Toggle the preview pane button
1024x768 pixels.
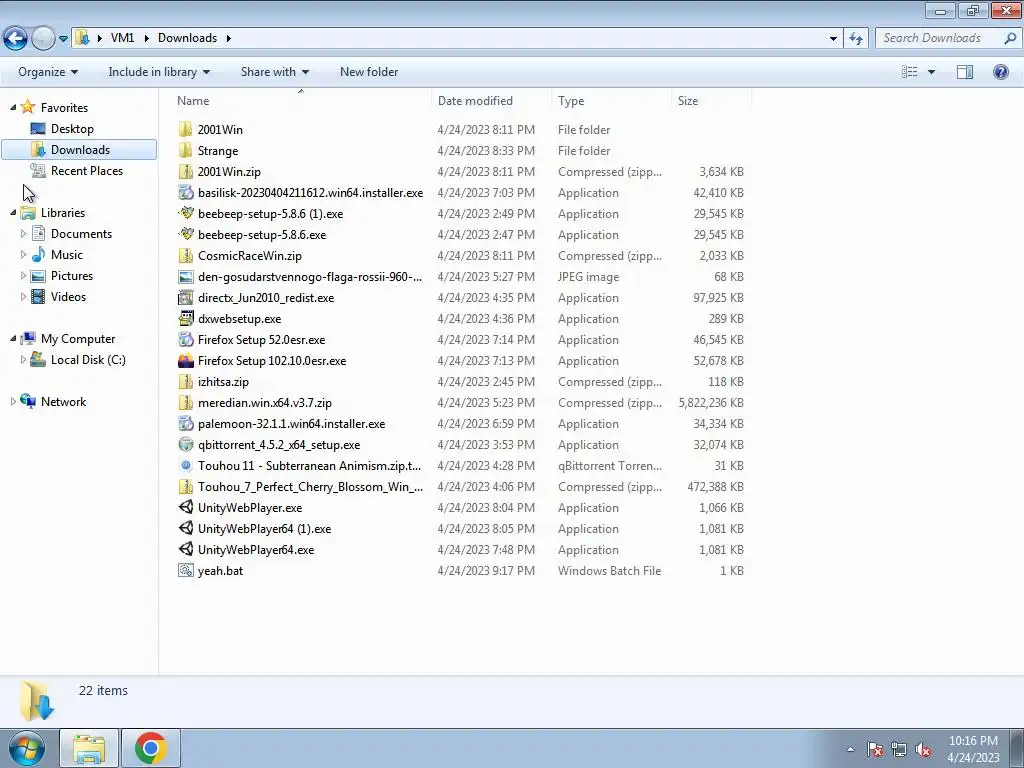[965, 72]
